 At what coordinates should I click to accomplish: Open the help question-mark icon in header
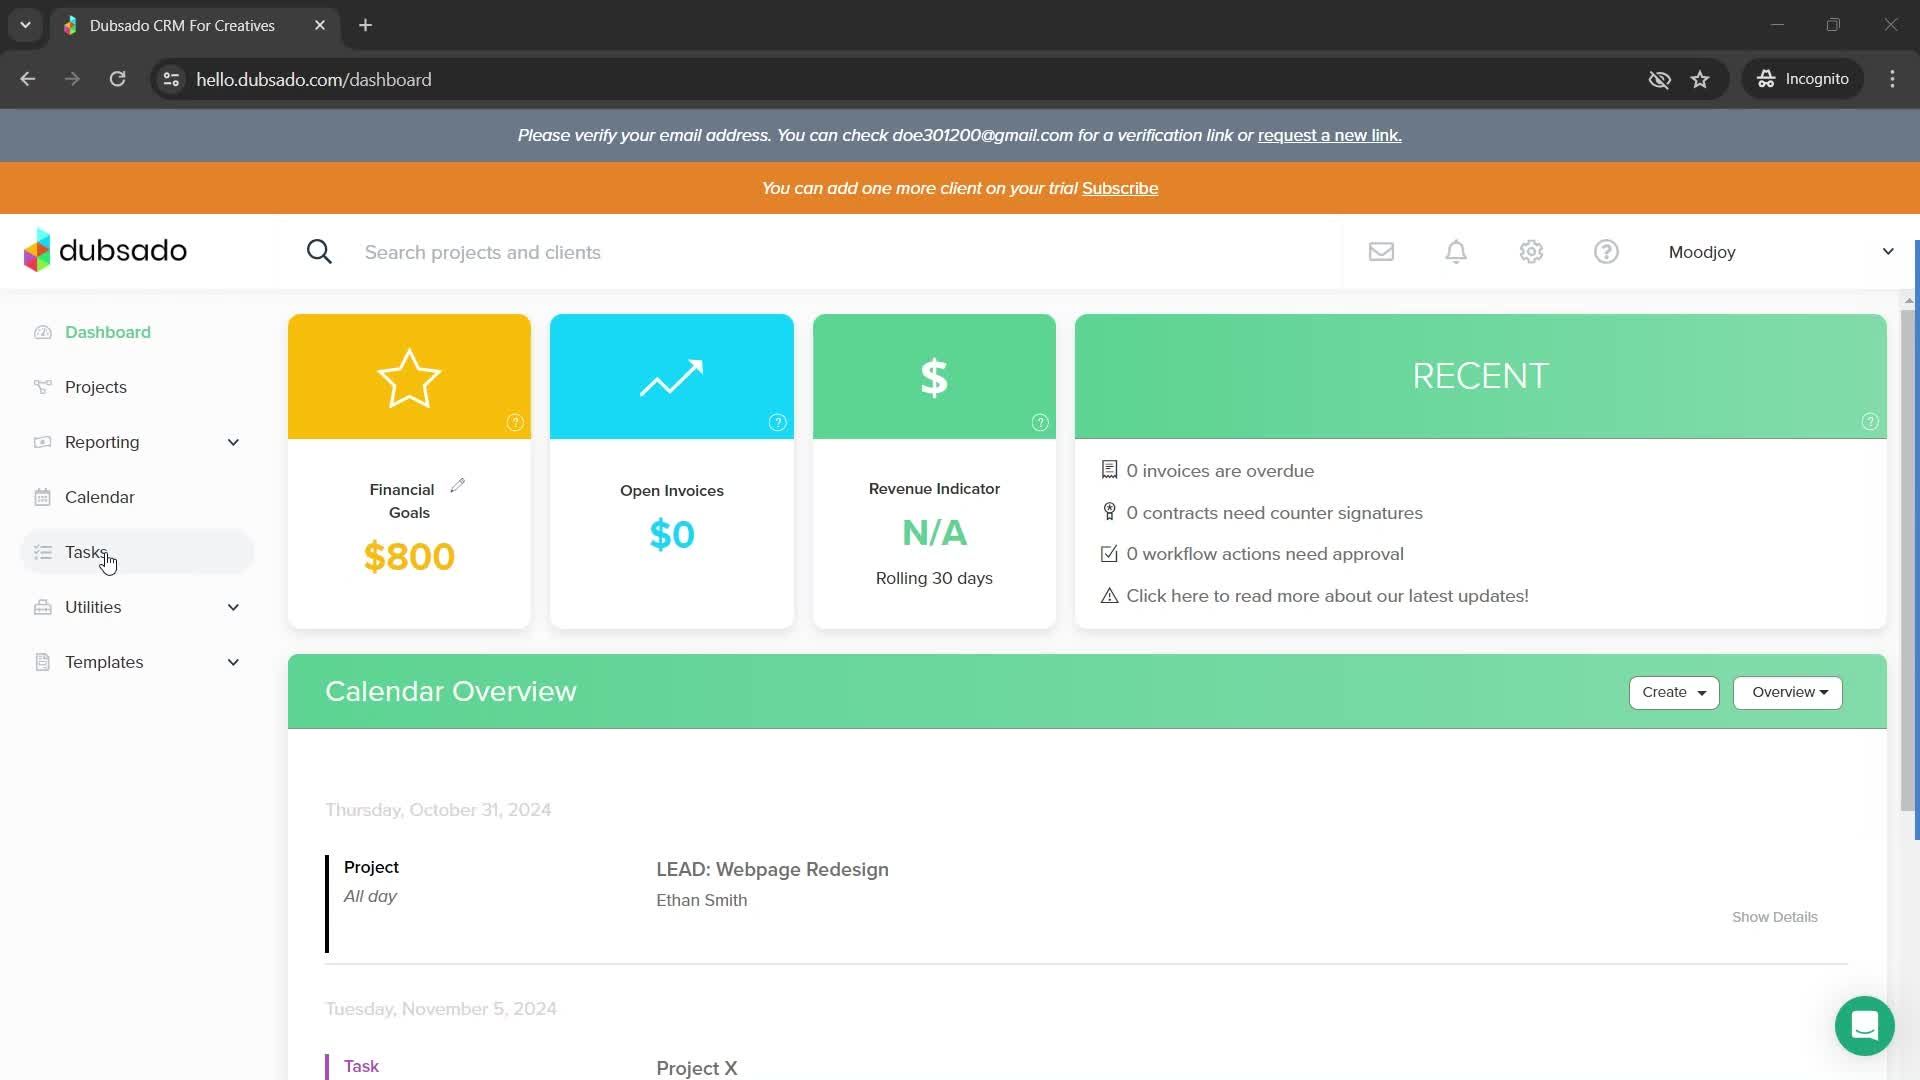pyautogui.click(x=1606, y=252)
